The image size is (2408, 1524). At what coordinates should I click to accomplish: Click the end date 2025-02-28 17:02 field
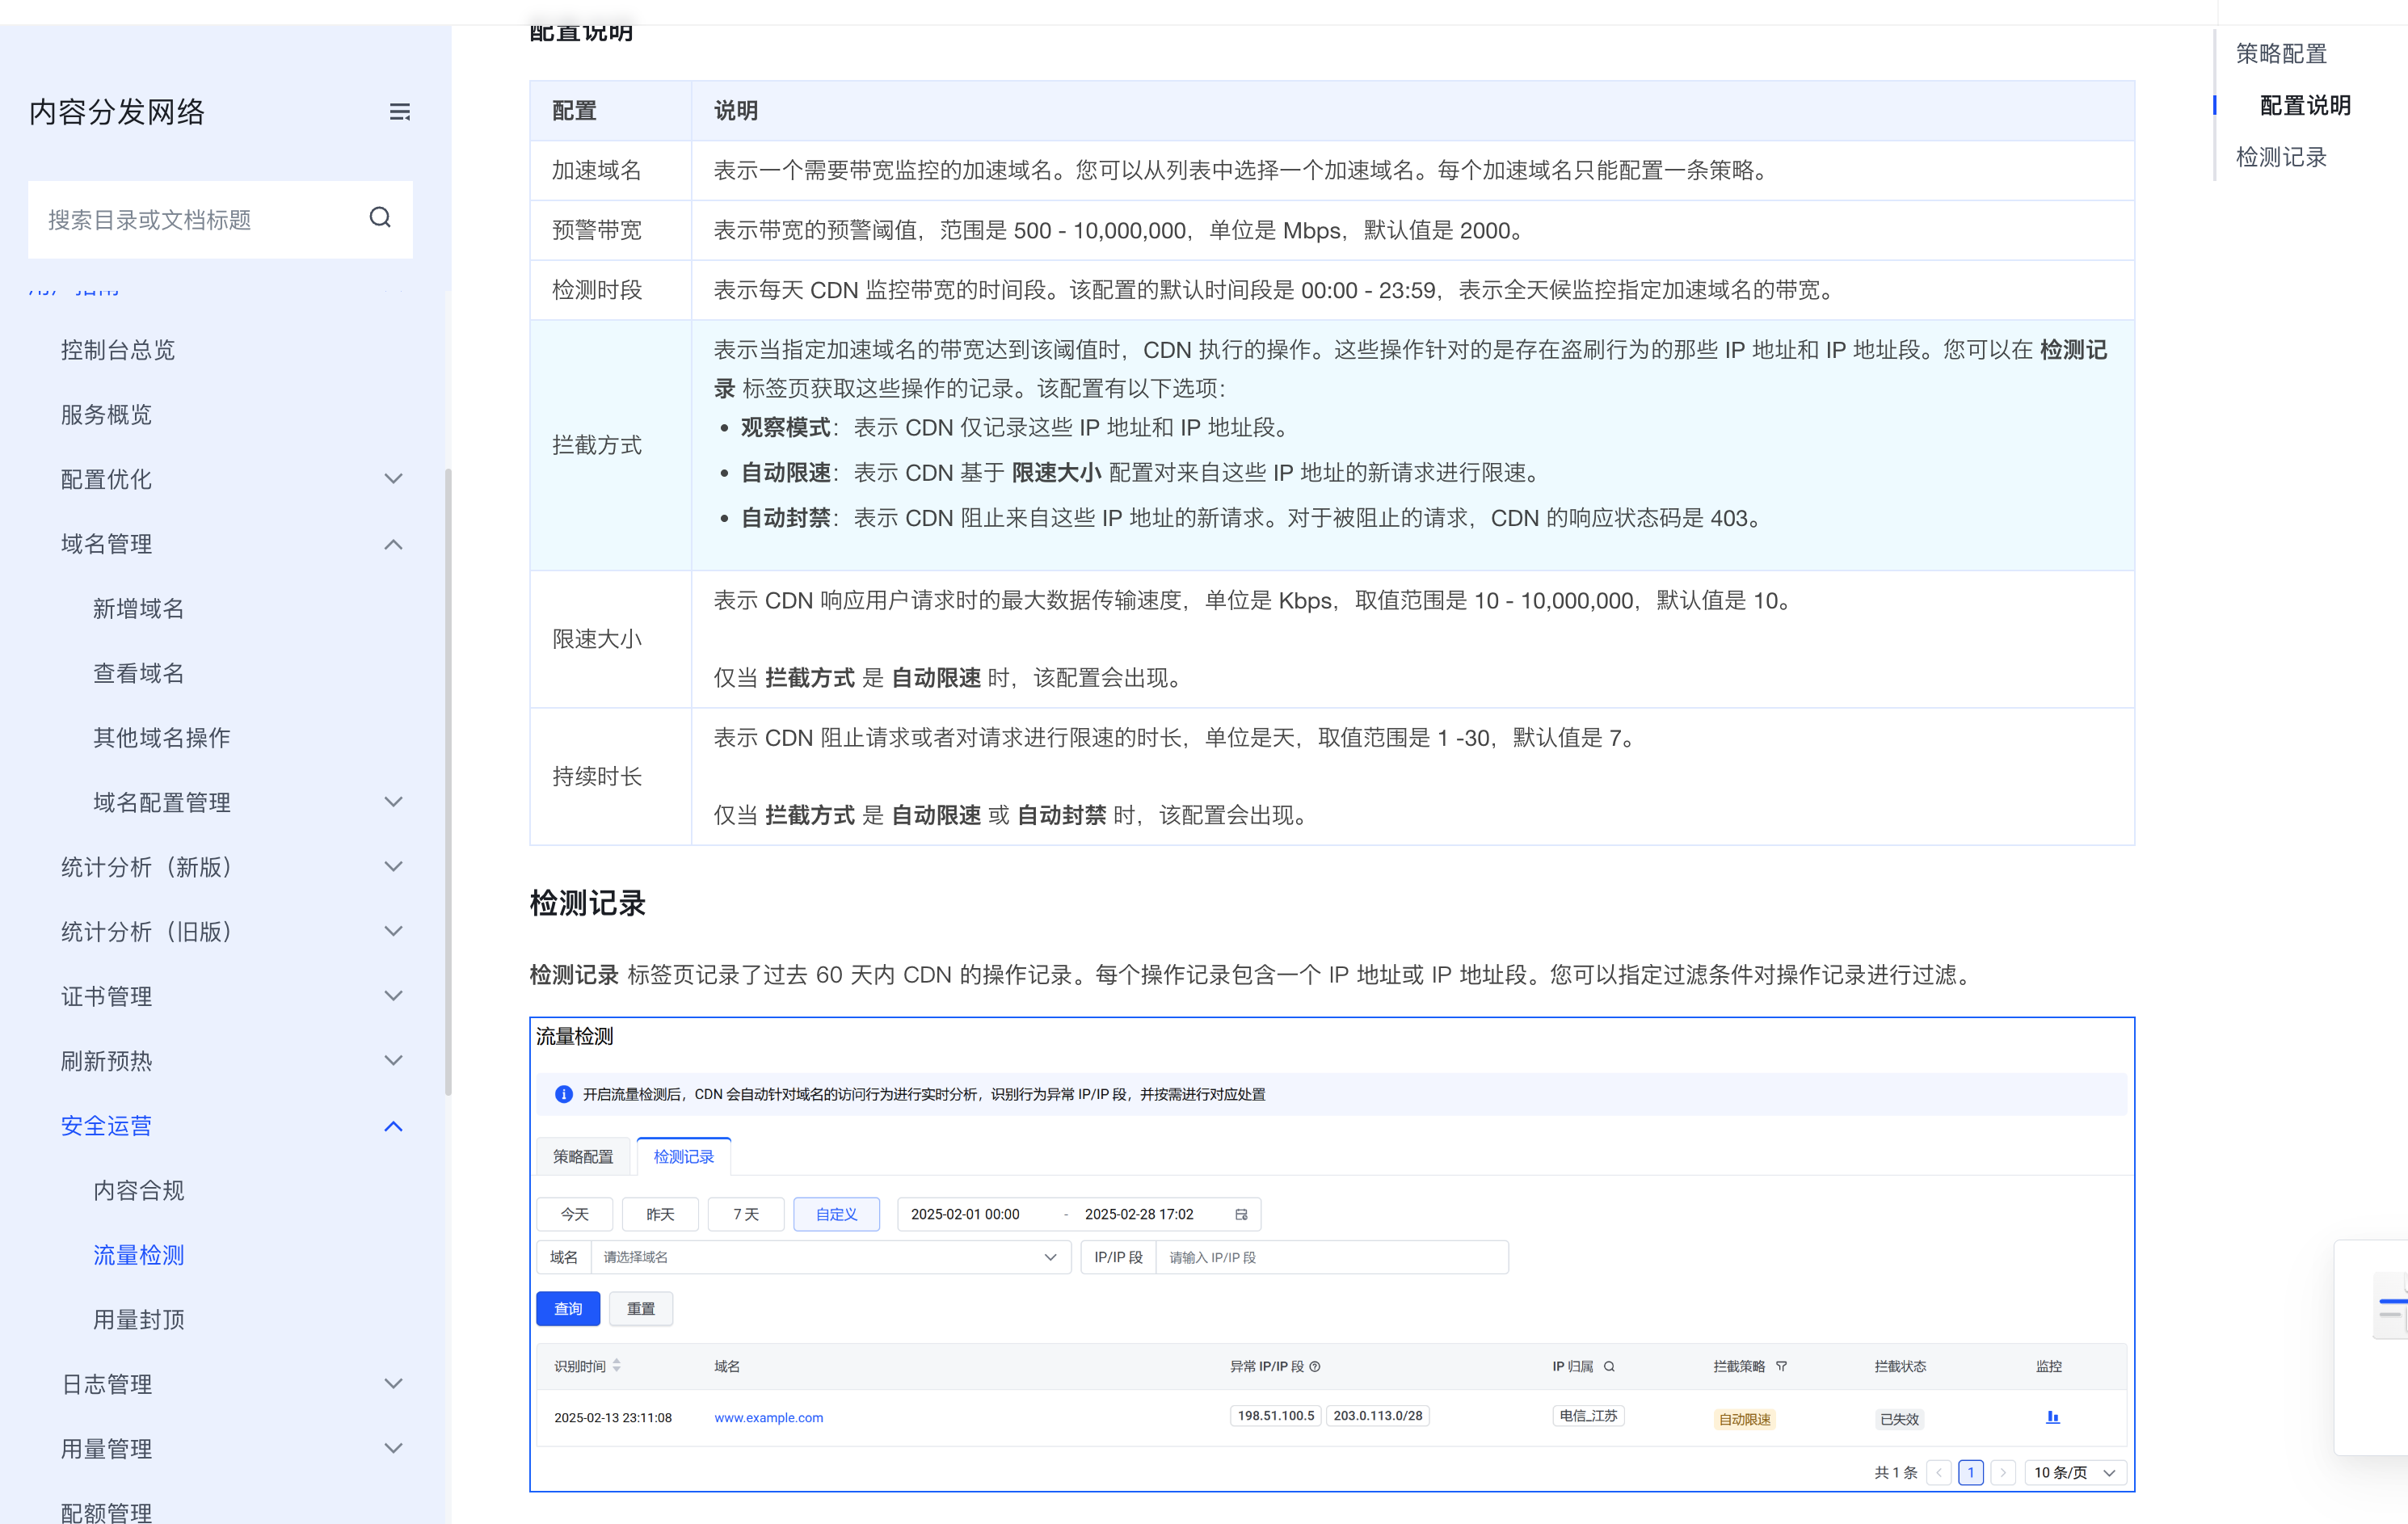click(x=1139, y=1214)
